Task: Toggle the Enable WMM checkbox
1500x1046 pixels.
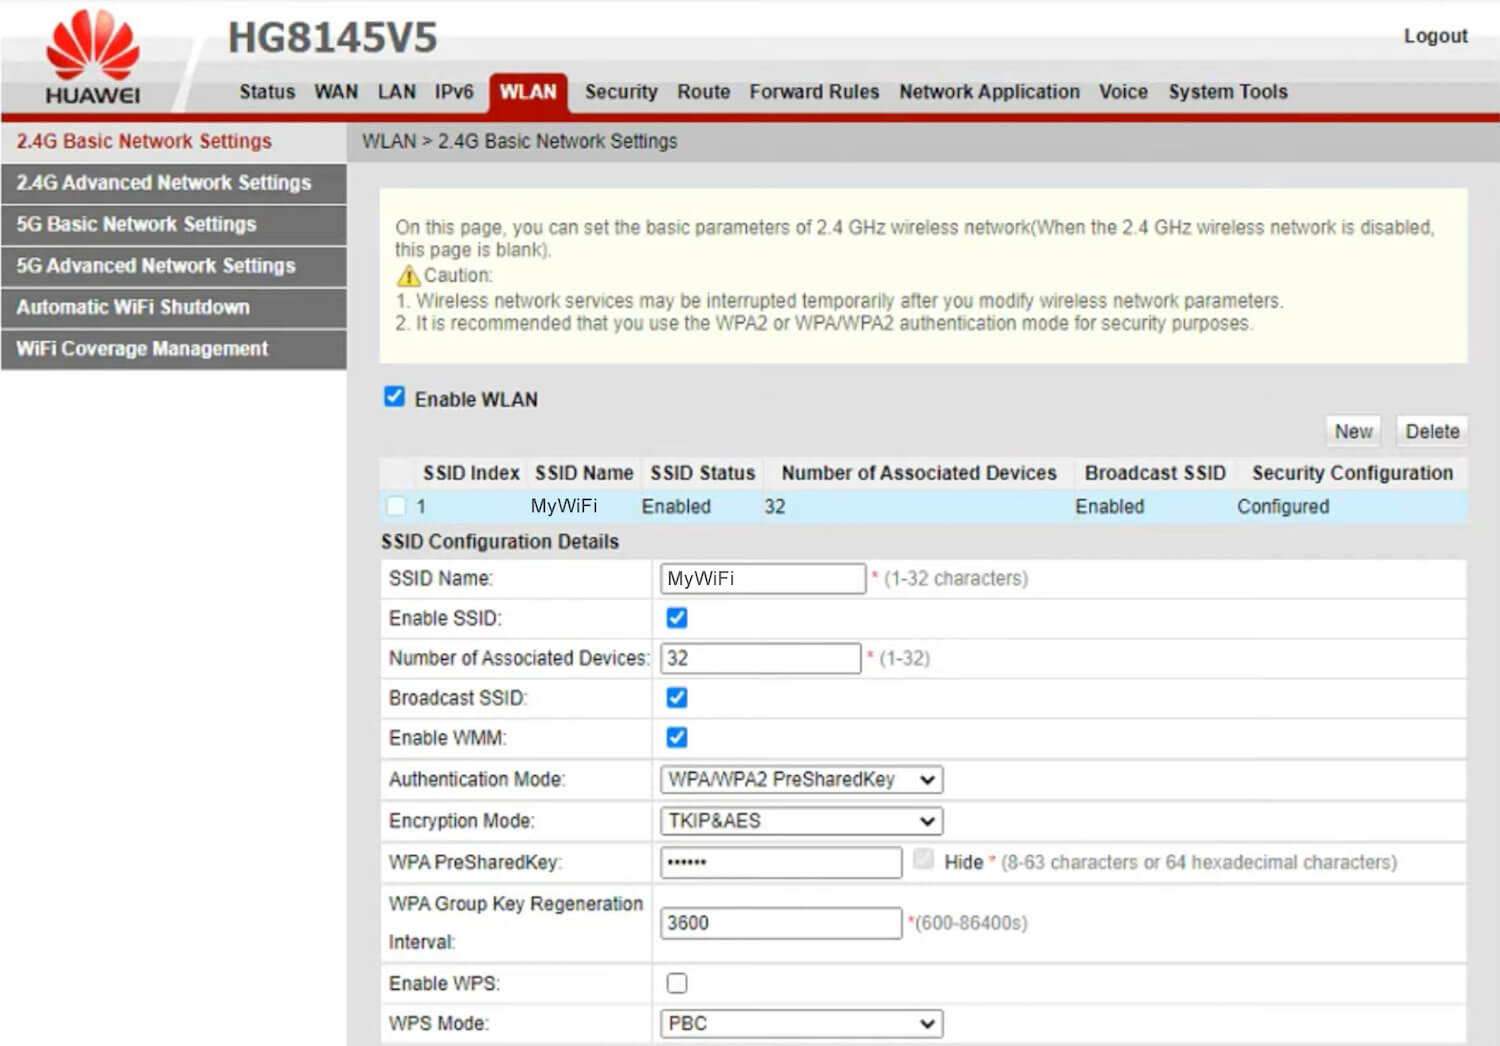Action: click(x=677, y=738)
